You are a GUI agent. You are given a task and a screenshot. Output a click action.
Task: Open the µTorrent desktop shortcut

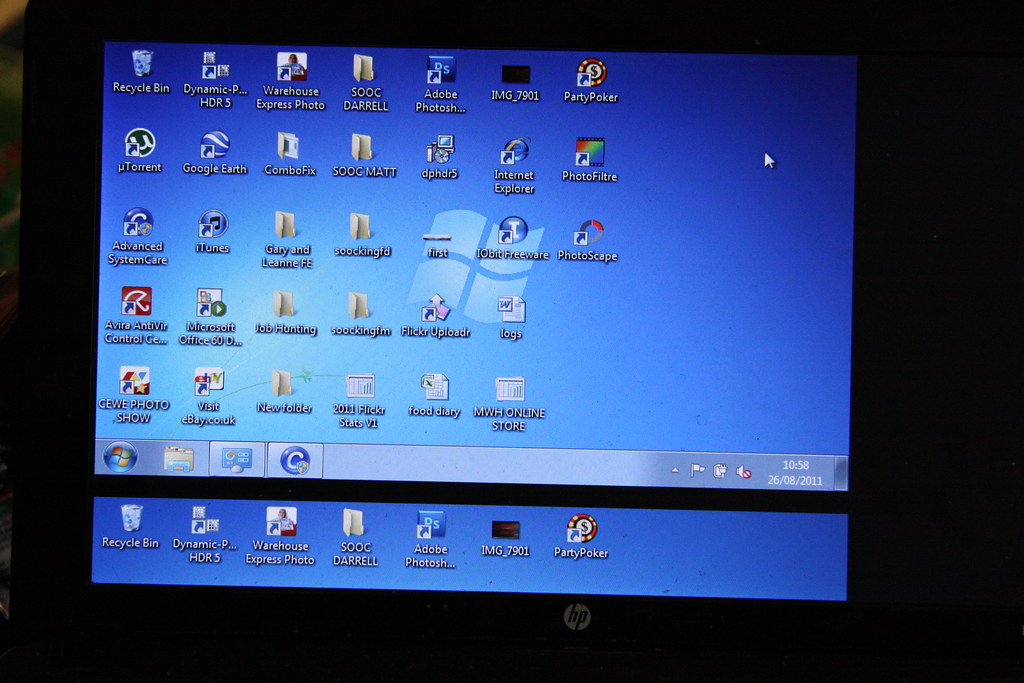(140, 144)
